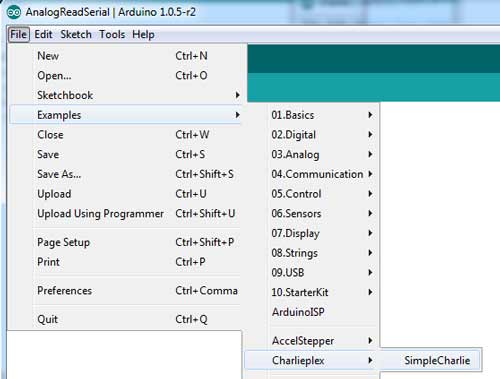500x379 pixels.
Task: Choose Upload Using Programmer
Action: [x=125, y=213]
